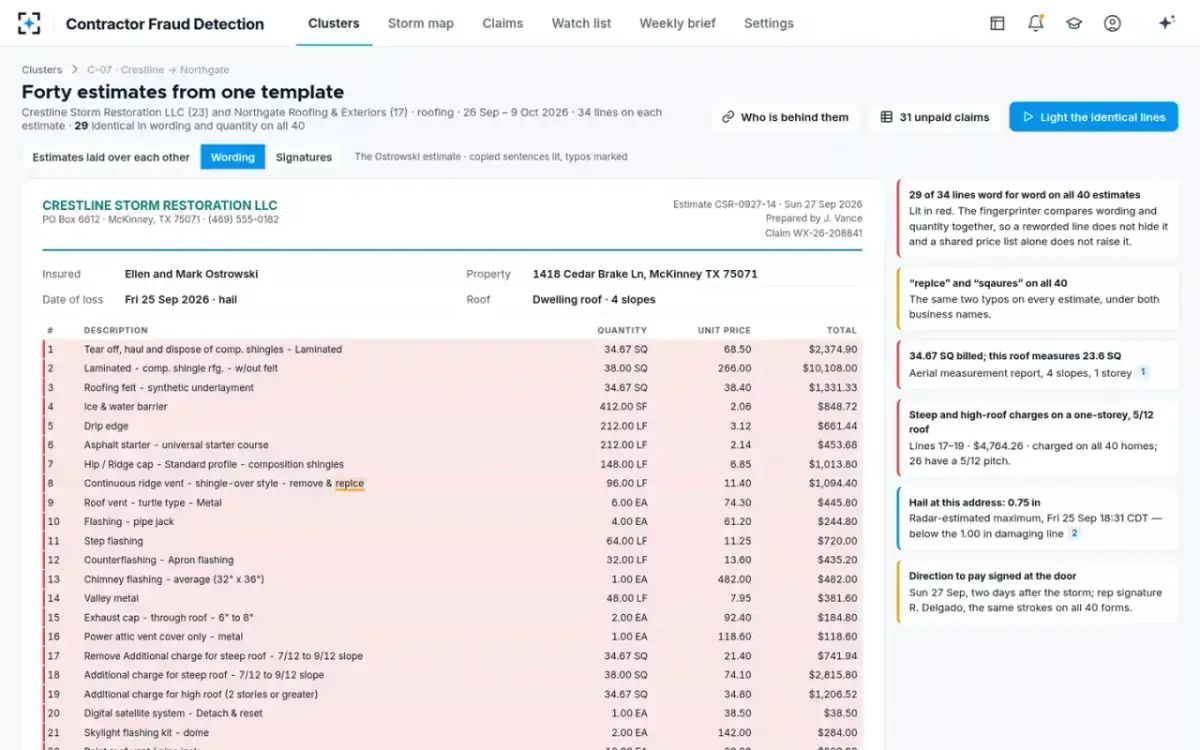Select the Drip edge line
The width and height of the screenshot is (1200, 750).
tap(452, 426)
